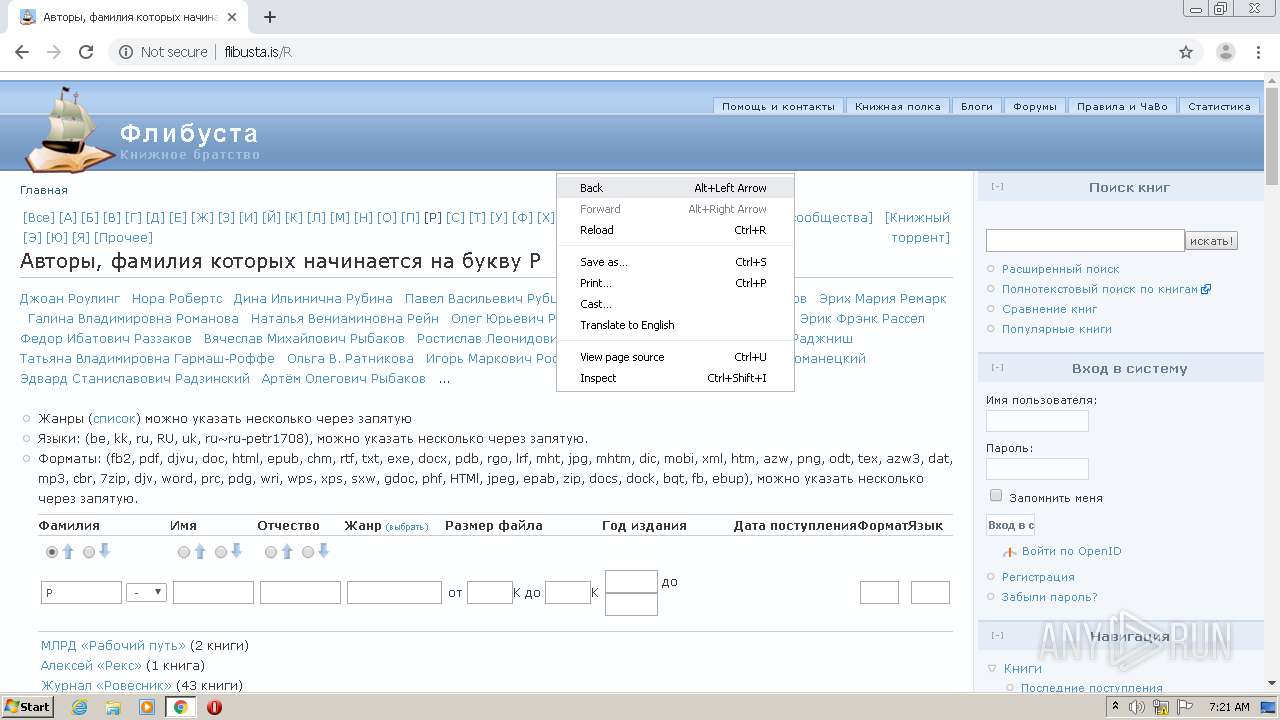The image size is (1280, 720).
Task: Click the action center flag tray icon
Action: (1185, 707)
